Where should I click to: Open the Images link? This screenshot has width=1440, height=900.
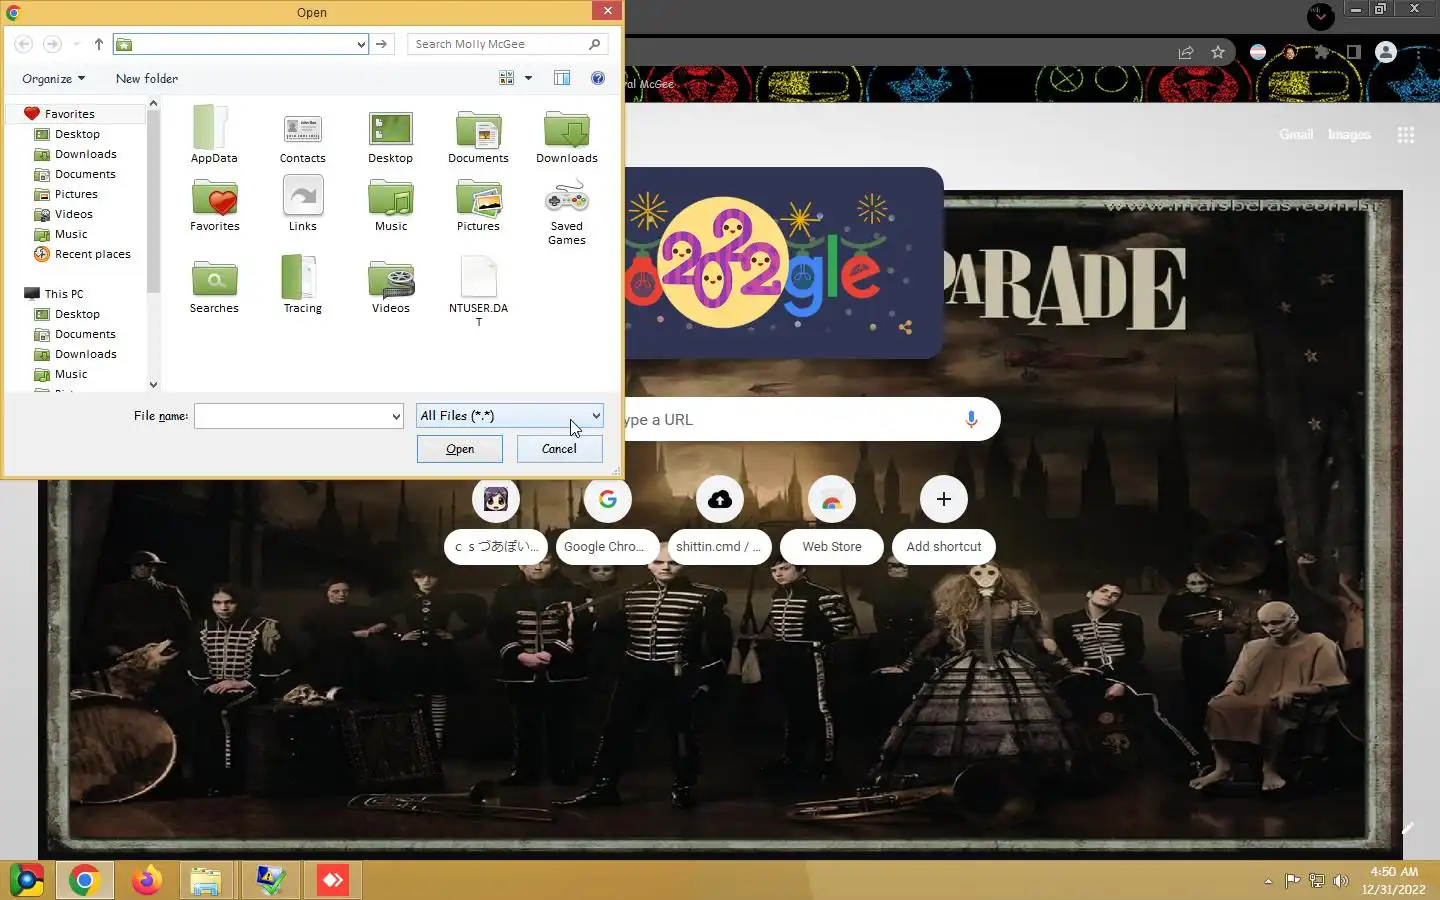[x=1349, y=134]
